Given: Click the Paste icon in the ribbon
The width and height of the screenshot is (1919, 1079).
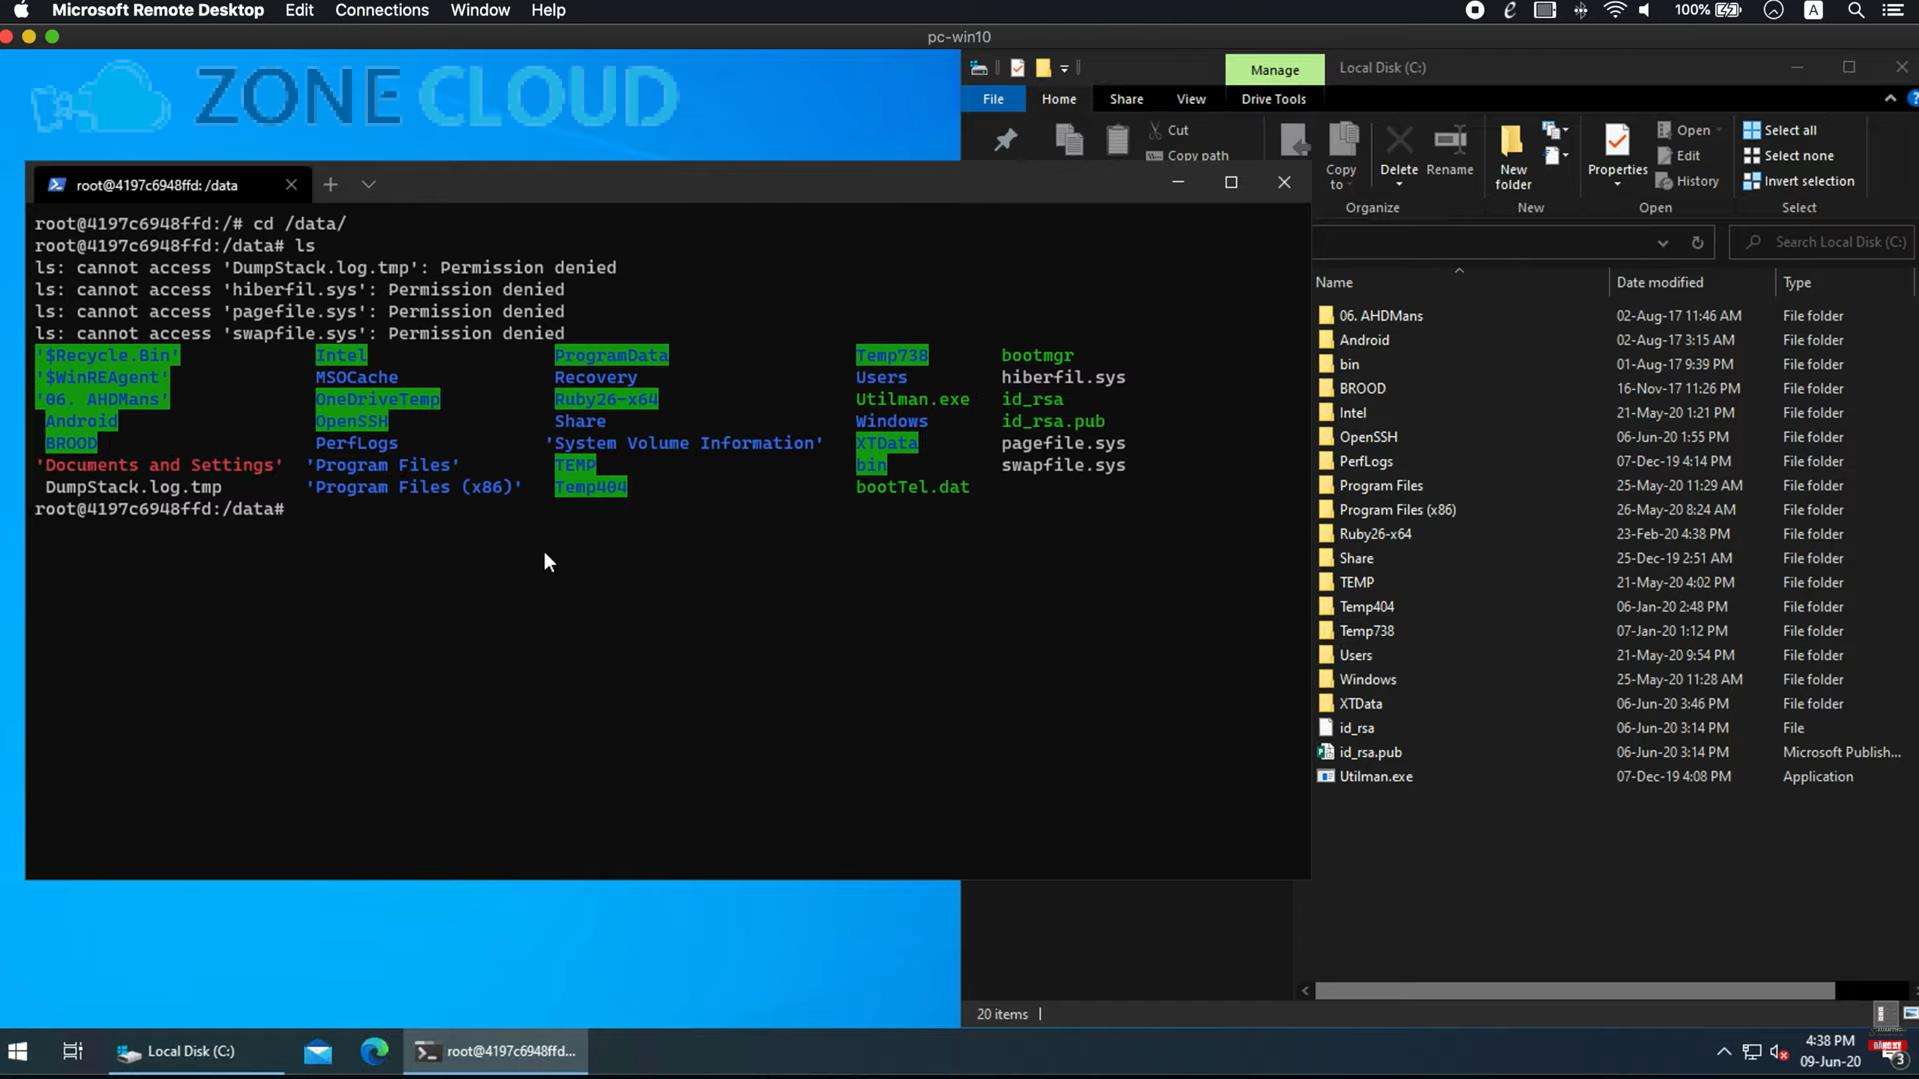Looking at the screenshot, I should tap(1117, 140).
